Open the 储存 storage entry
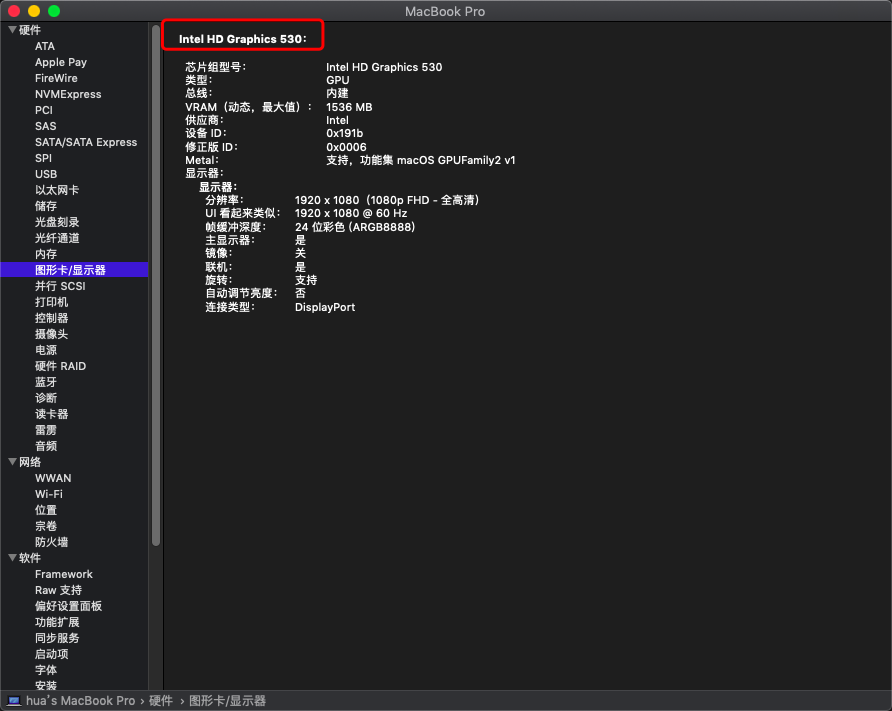The width and height of the screenshot is (892, 711). click(x=46, y=206)
